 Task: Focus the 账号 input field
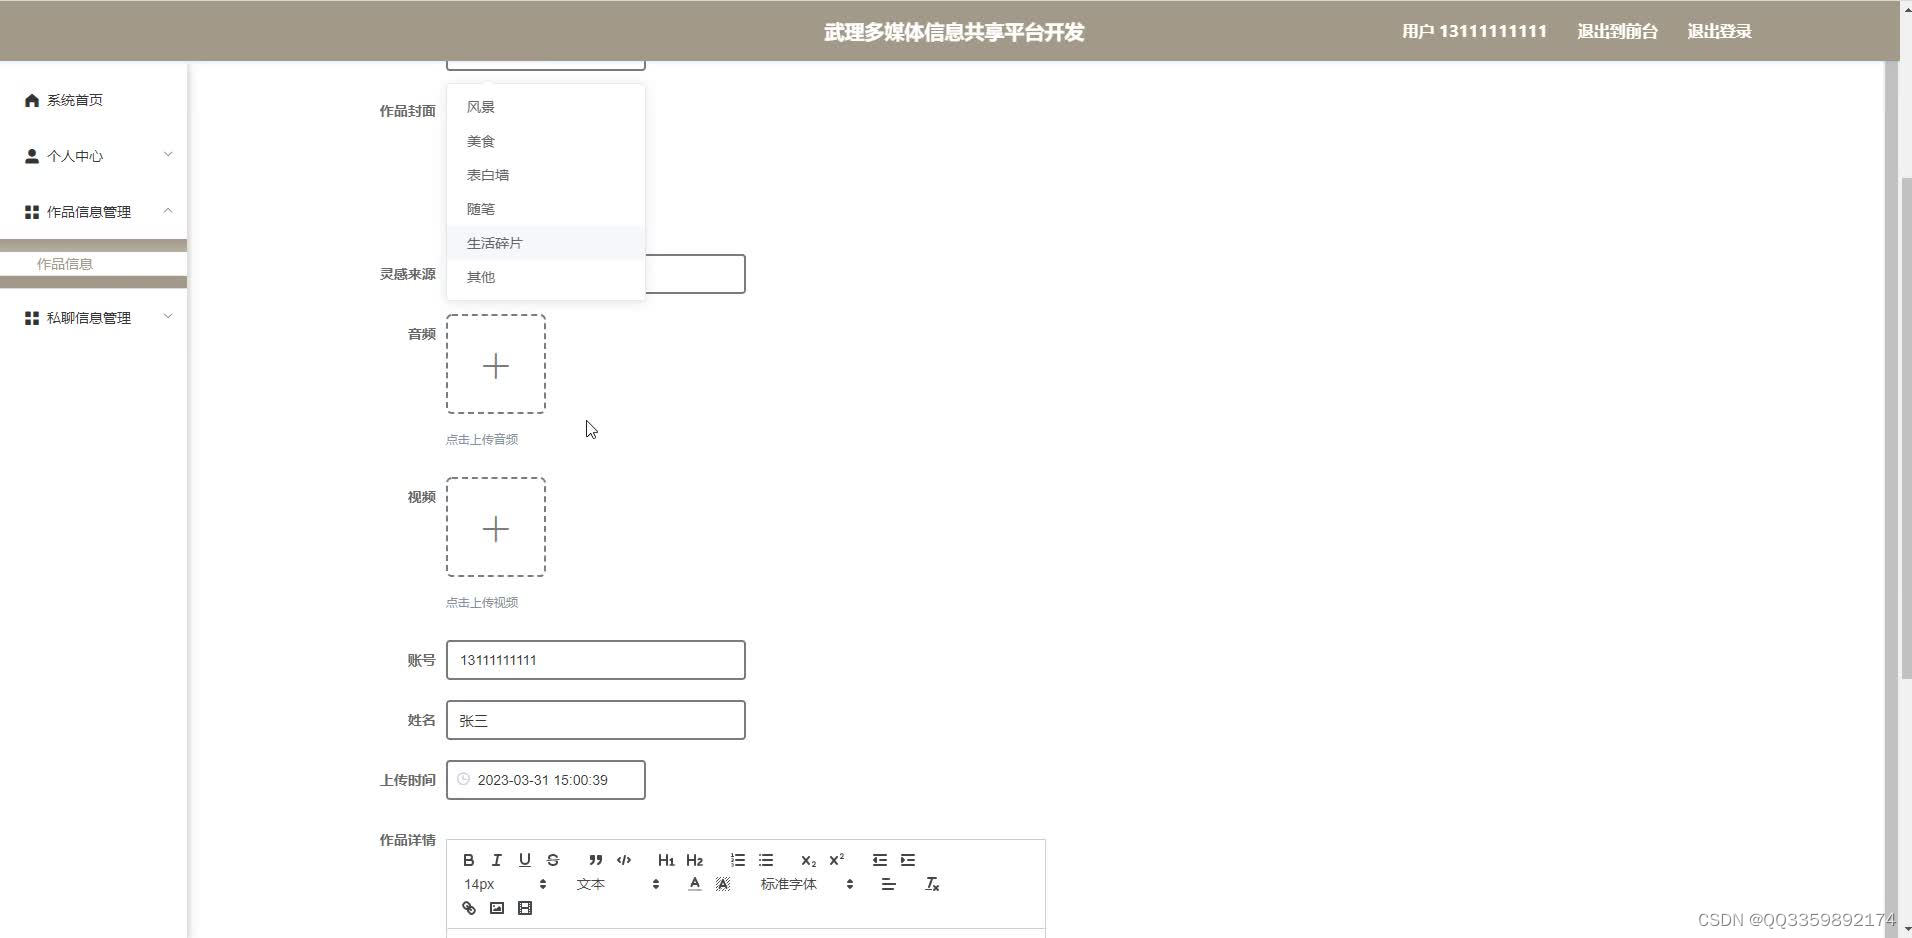(596, 660)
